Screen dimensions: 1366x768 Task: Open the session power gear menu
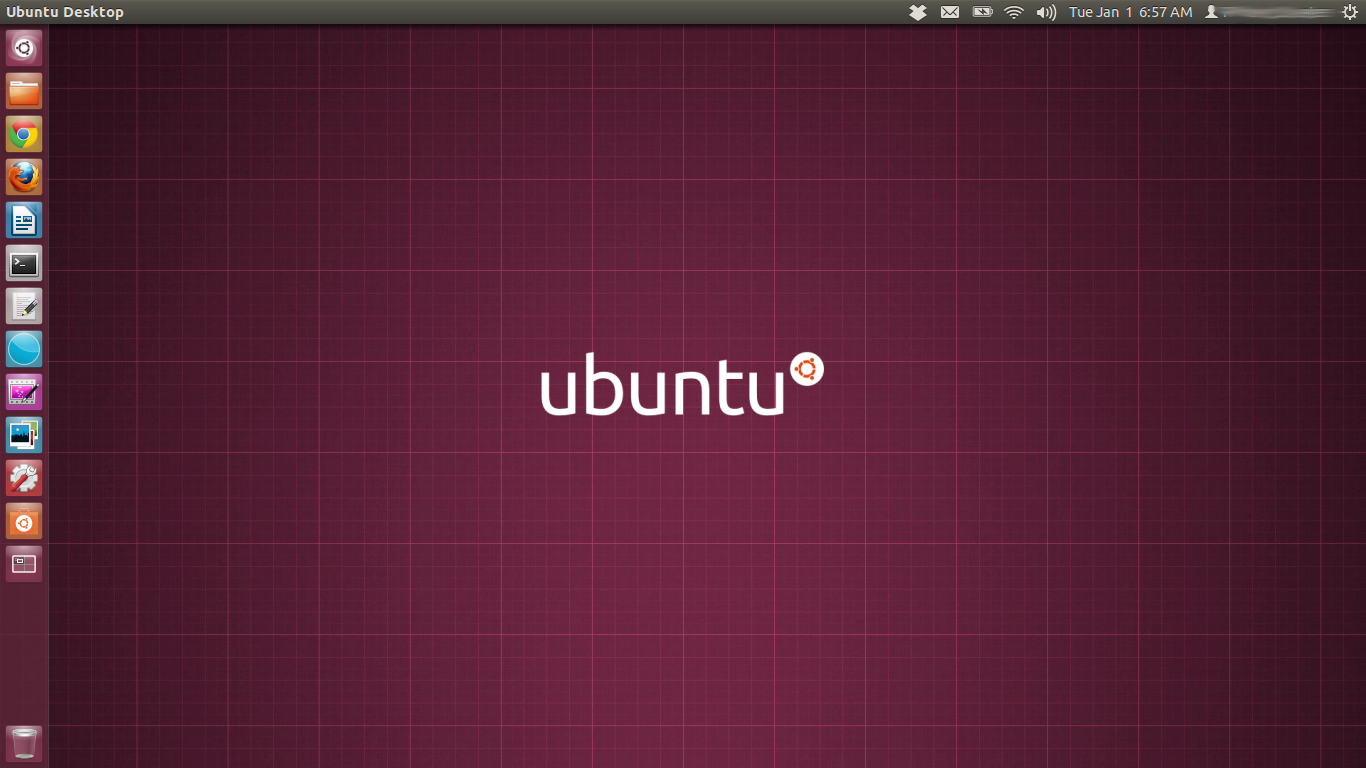[1350, 12]
